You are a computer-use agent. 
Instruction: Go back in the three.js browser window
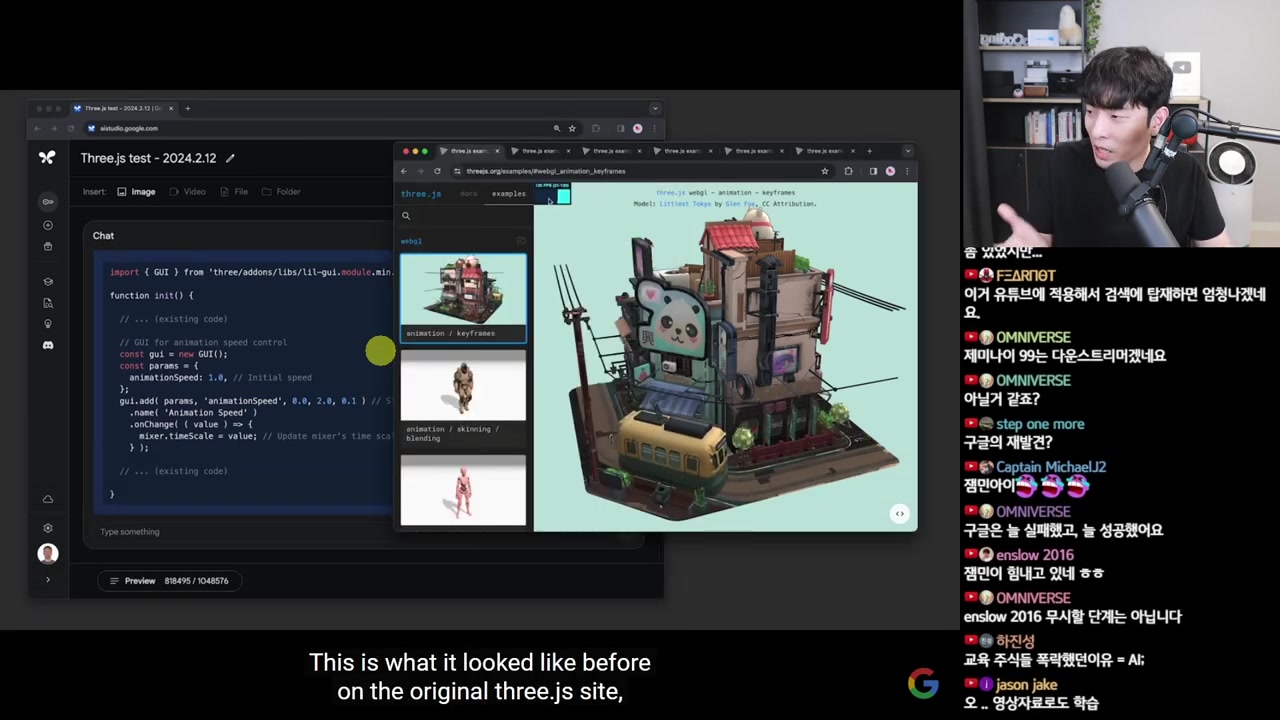pos(405,171)
